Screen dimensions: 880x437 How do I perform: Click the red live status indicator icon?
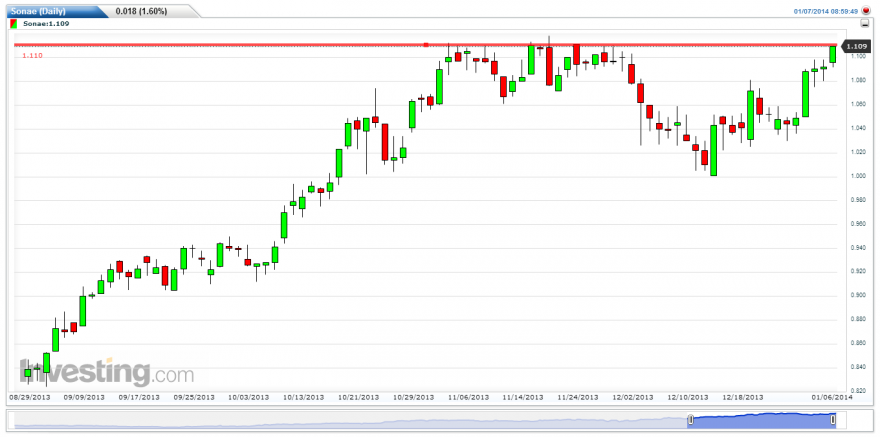(865, 11)
